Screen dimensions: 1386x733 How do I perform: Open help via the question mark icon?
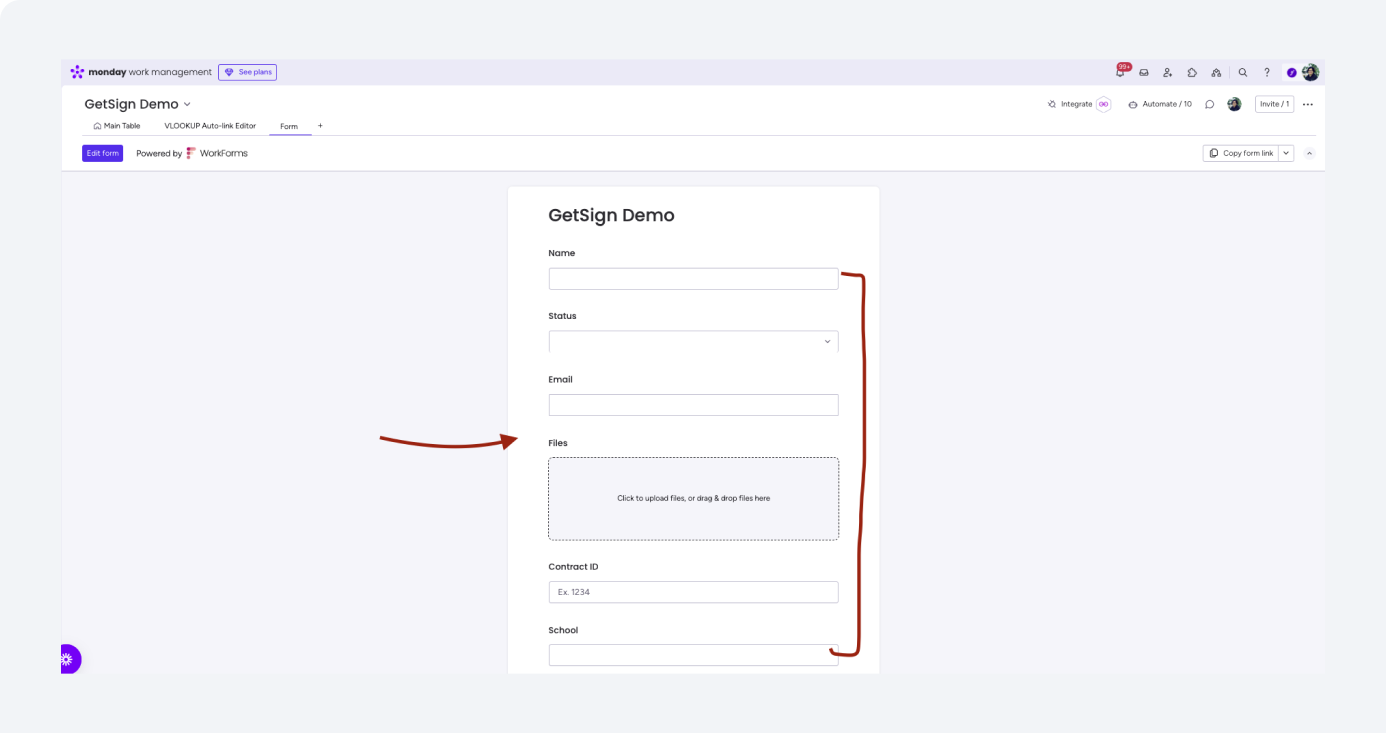click(x=1267, y=72)
